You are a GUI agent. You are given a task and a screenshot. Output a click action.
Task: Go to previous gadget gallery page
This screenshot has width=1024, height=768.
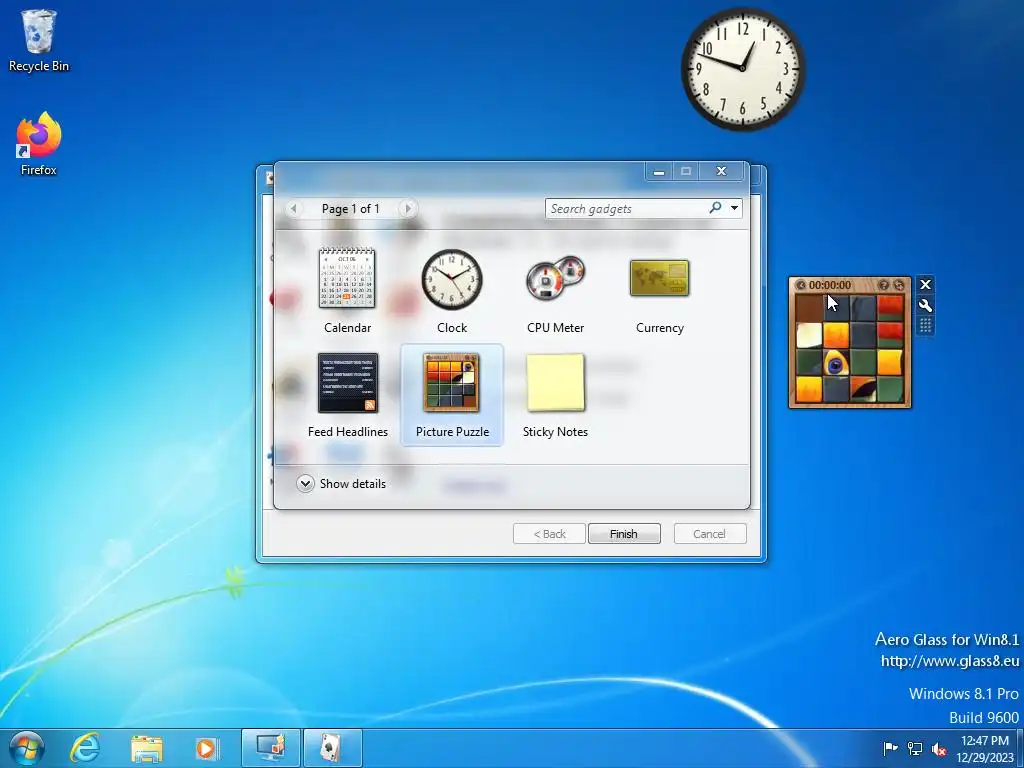294,208
